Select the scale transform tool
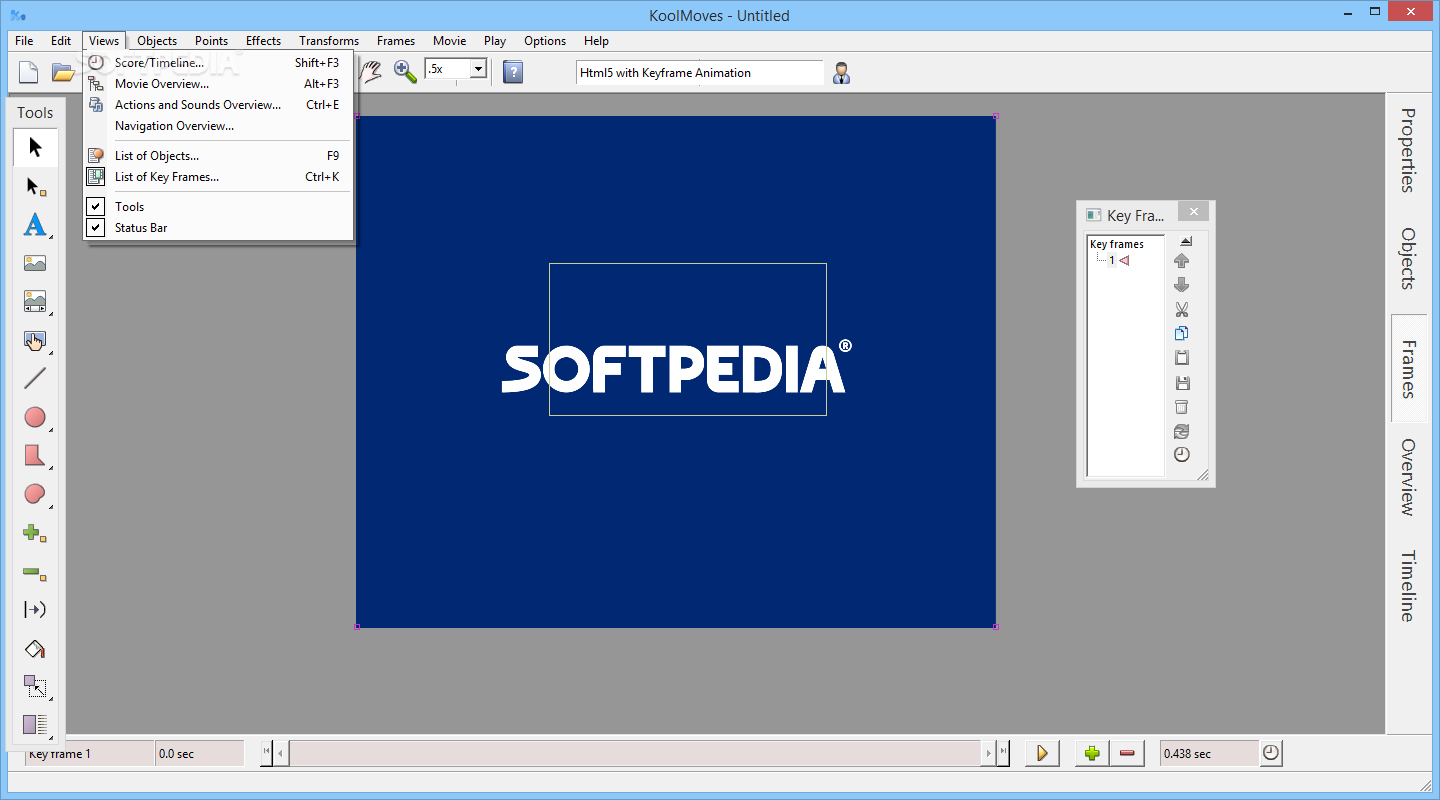 (x=35, y=687)
